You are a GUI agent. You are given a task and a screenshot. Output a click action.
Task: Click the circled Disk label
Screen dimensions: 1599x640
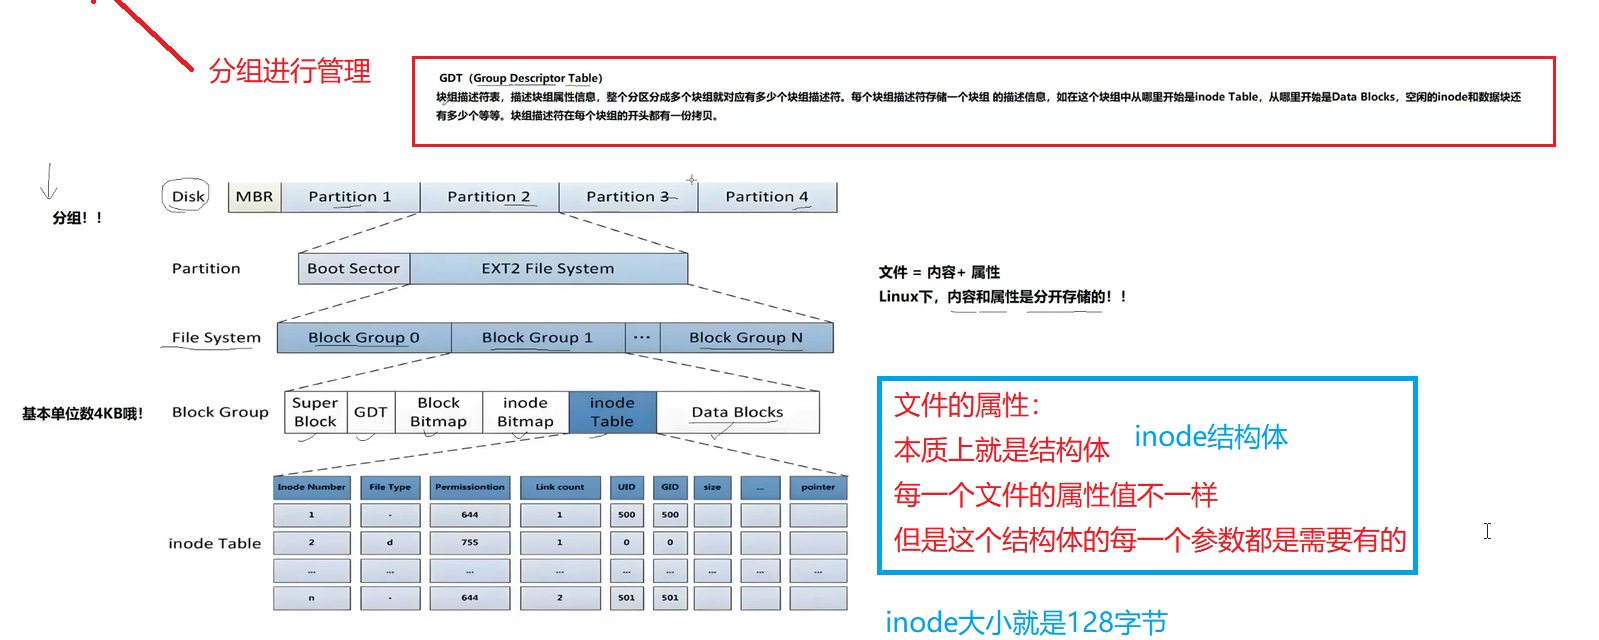187,196
